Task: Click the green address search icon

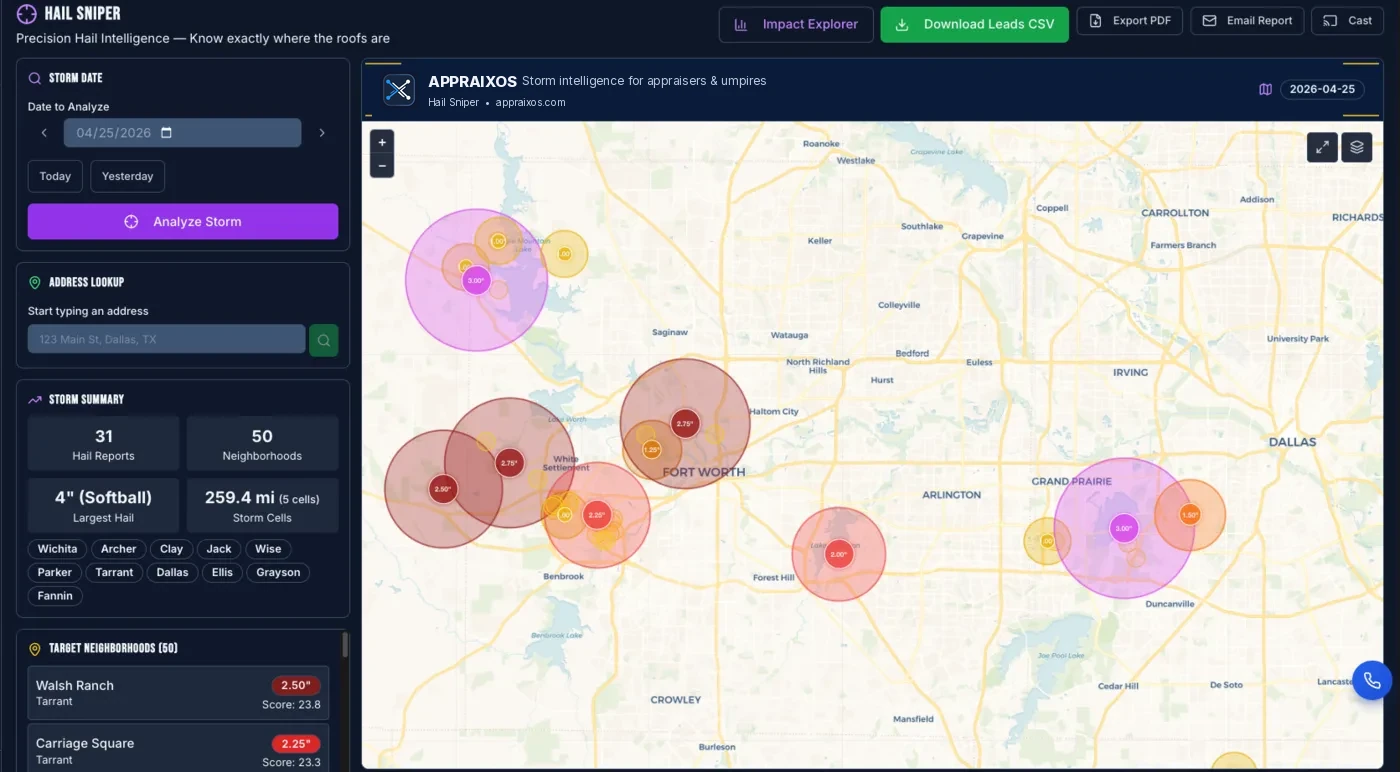Action: (323, 340)
